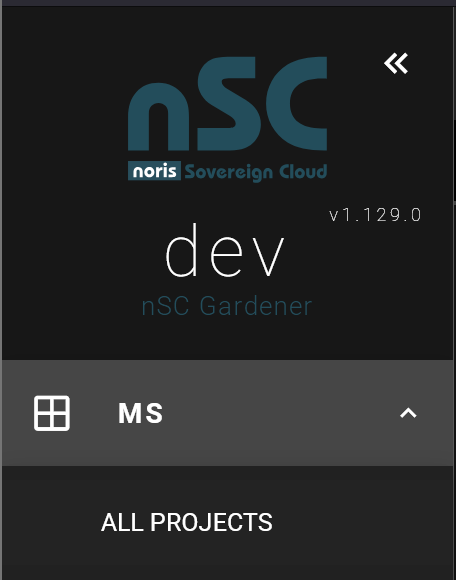Click the large nSC logo graphic
Viewport: 456px width, 580px height.
pos(227,119)
